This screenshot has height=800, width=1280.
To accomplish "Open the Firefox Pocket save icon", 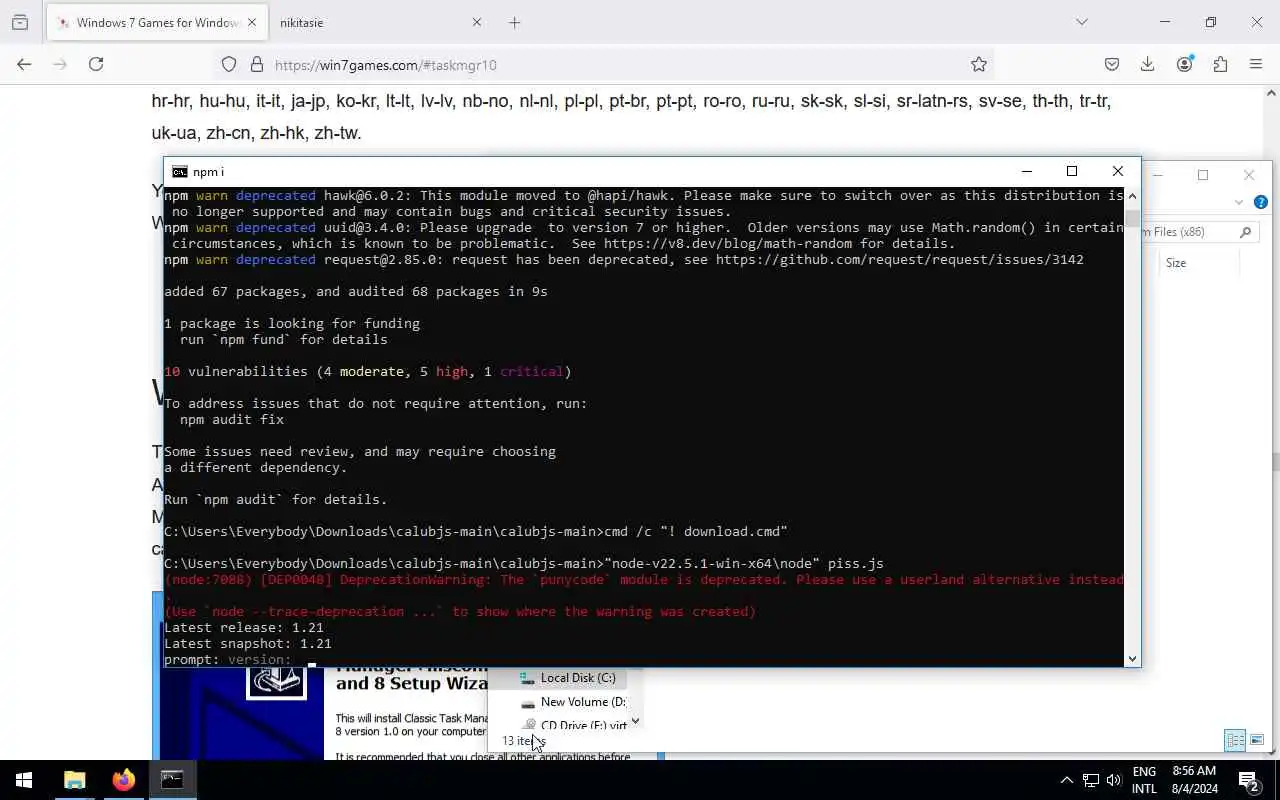I will (1111, 64).
